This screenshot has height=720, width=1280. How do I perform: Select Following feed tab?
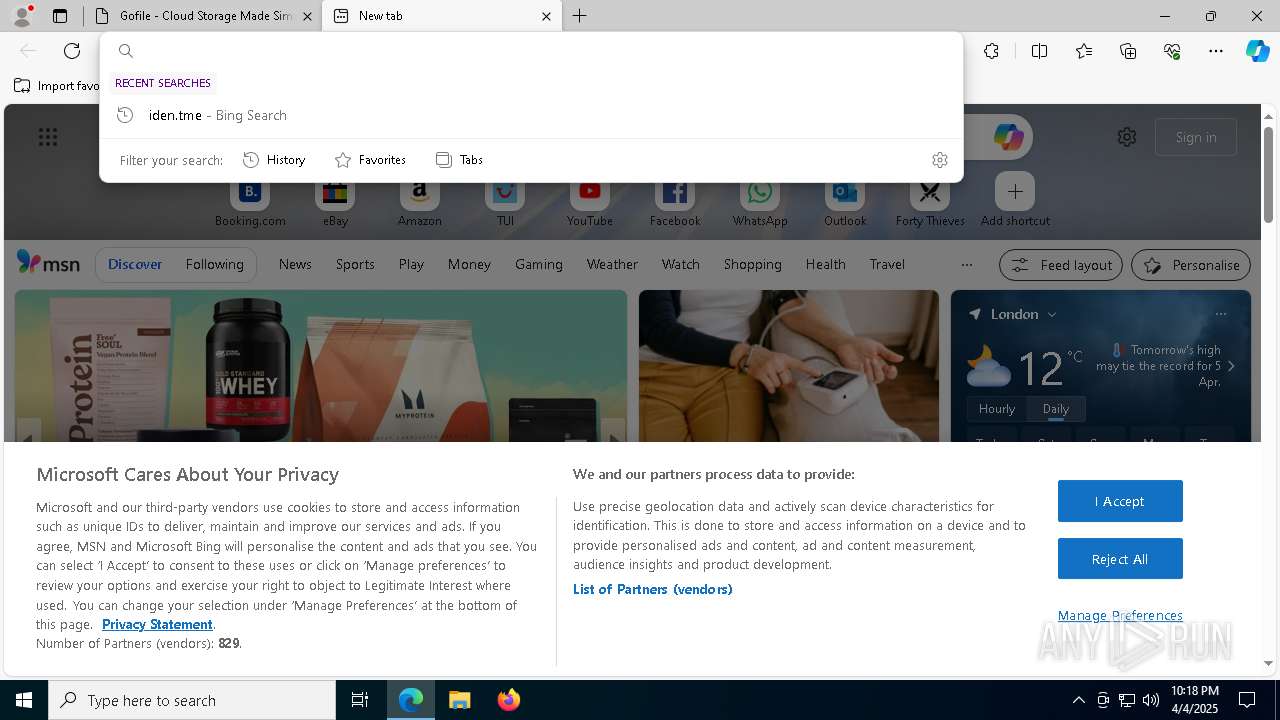tap(214, 265)
